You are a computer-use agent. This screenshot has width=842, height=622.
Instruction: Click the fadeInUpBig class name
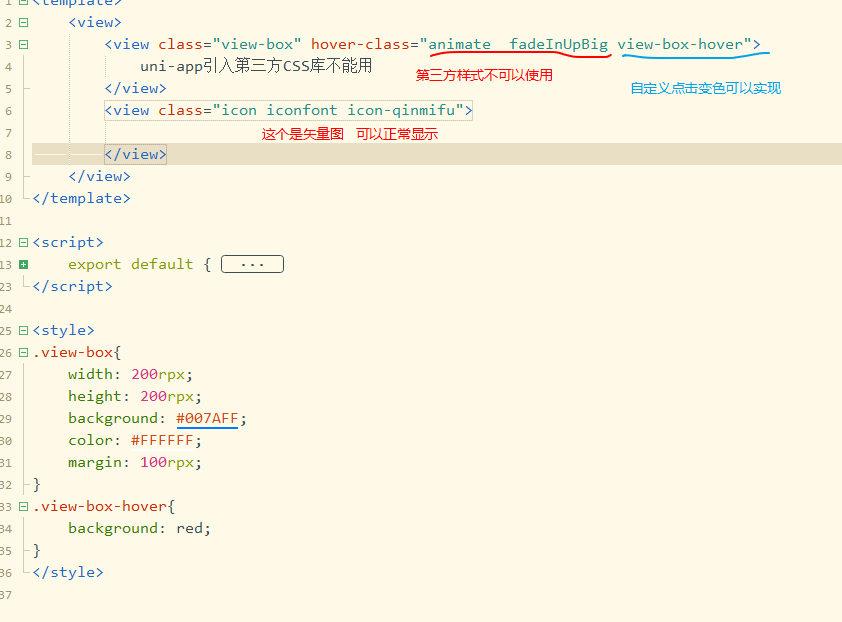tap(558, 44)
